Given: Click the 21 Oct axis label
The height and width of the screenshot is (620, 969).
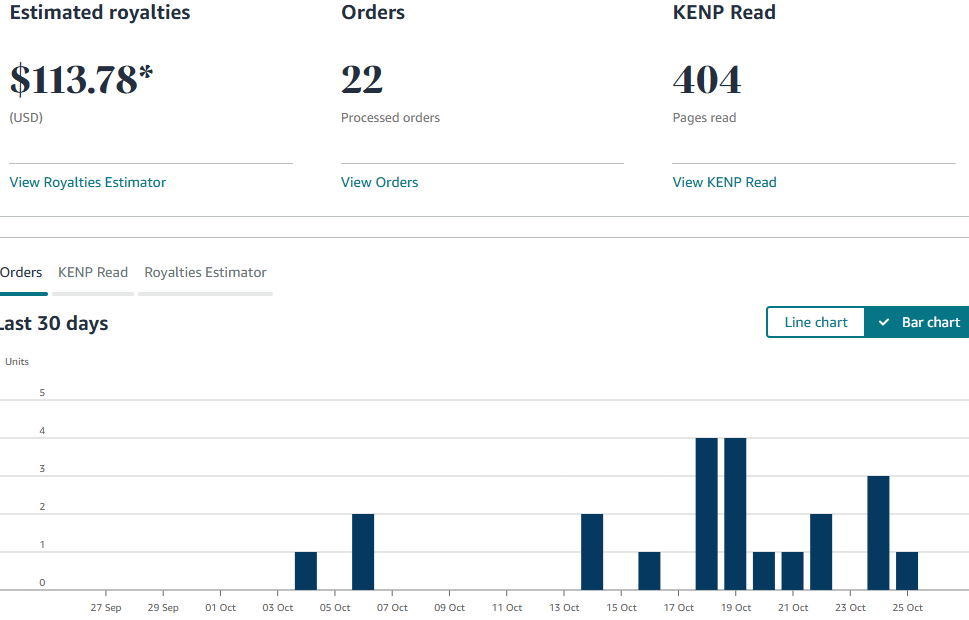Looking at the screenshot, I should click(x=793, y=608).
